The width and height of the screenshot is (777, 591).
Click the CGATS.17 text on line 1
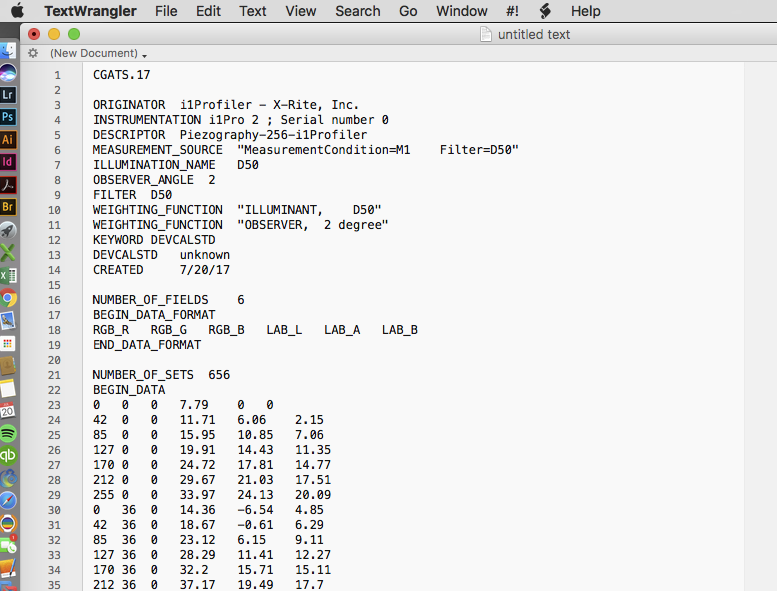tap(121, 75)
